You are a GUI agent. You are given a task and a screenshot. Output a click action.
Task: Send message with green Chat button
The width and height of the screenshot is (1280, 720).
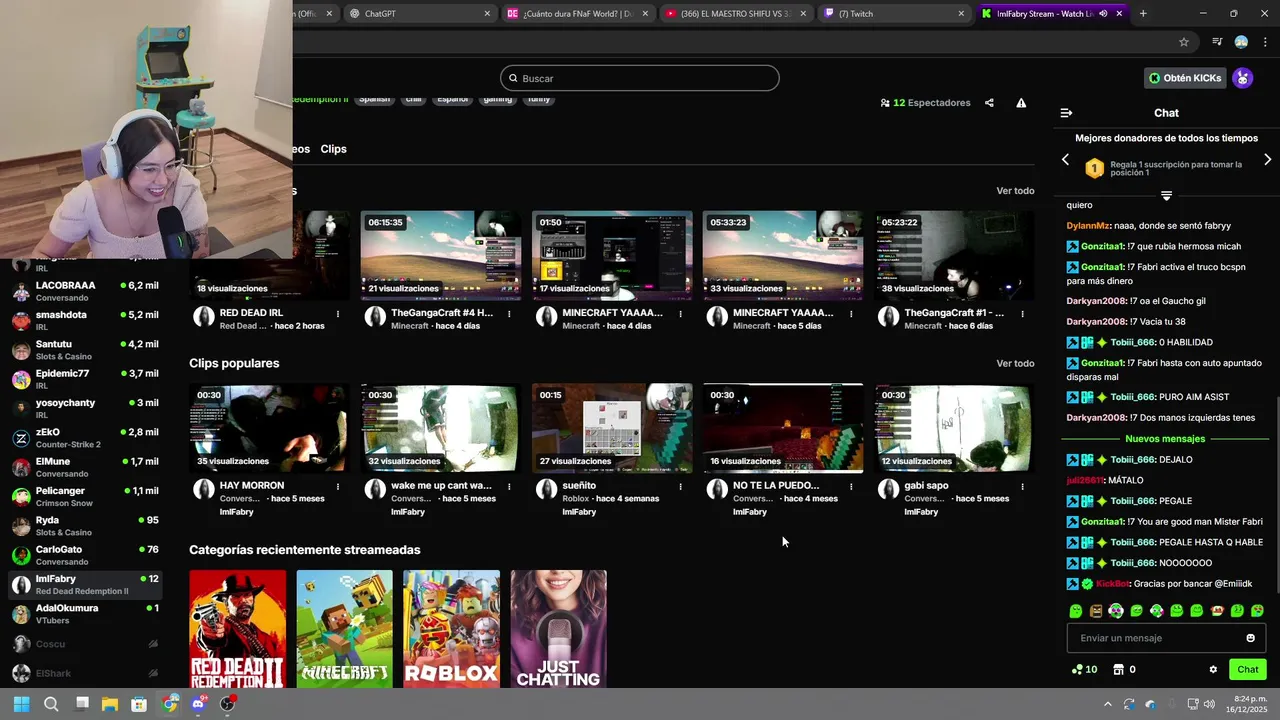pos(1248,670)
